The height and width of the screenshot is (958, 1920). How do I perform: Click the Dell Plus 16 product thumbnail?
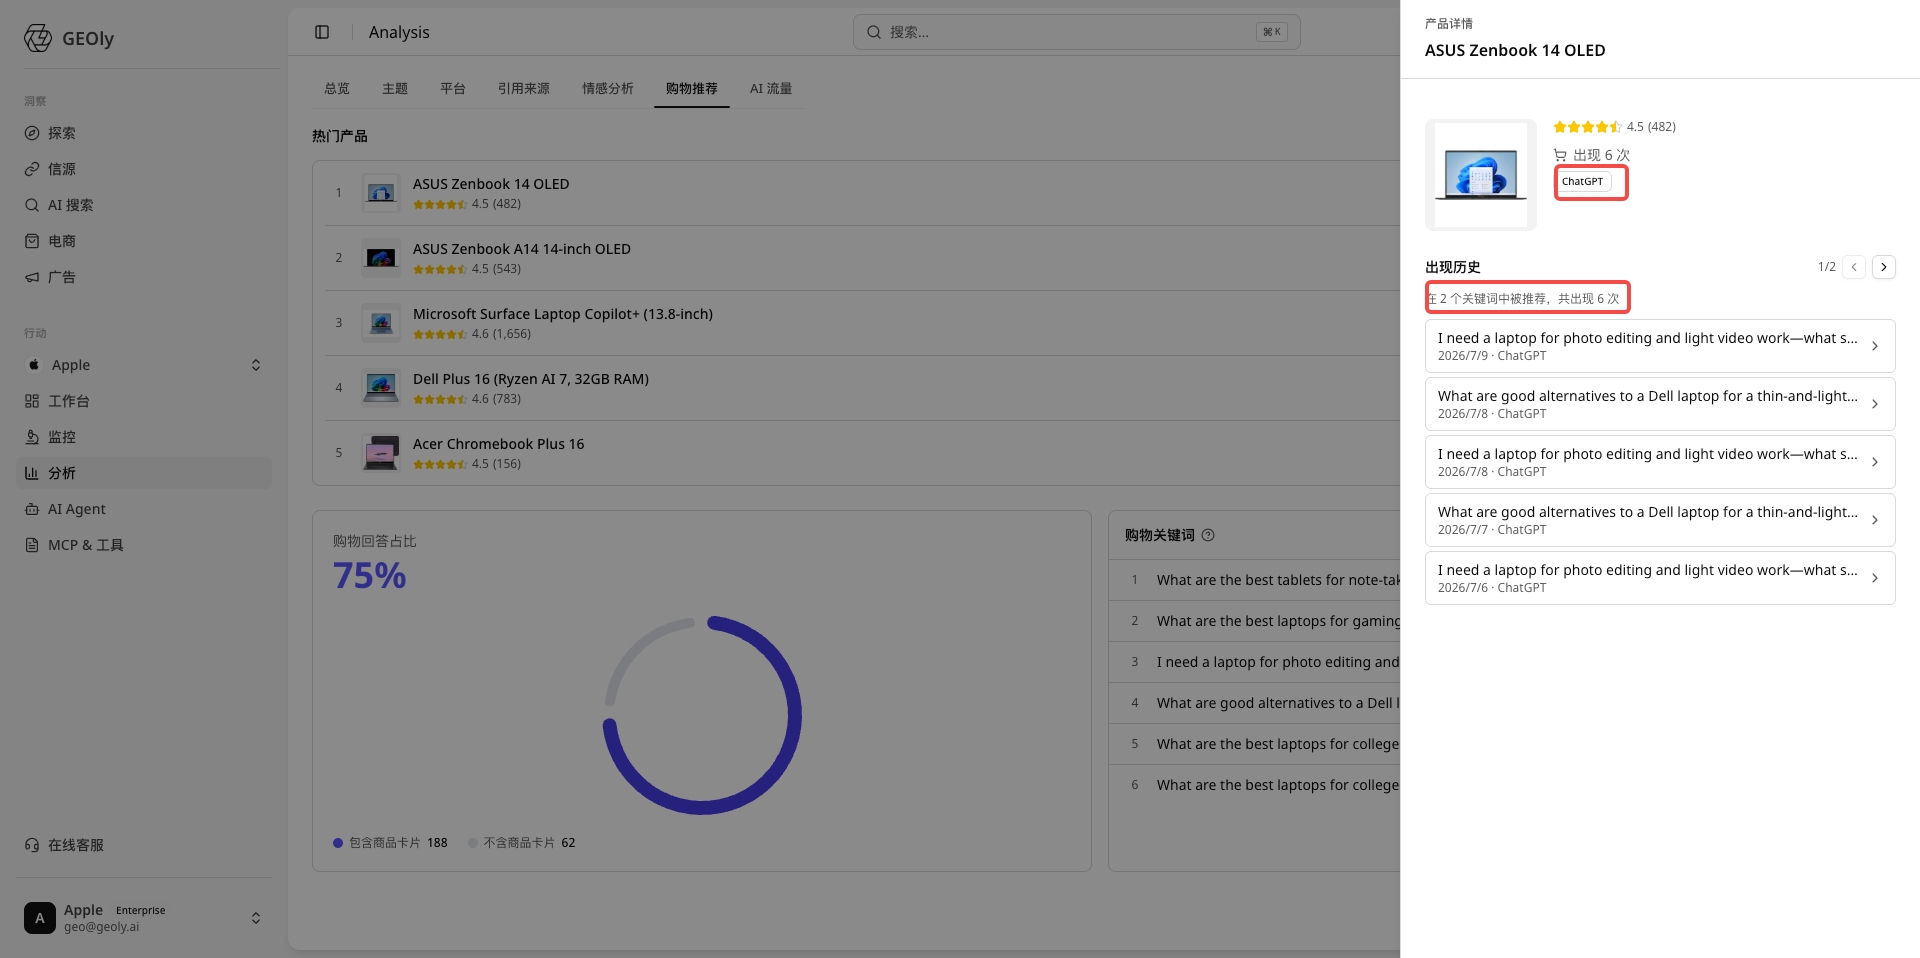click(381, 388)
